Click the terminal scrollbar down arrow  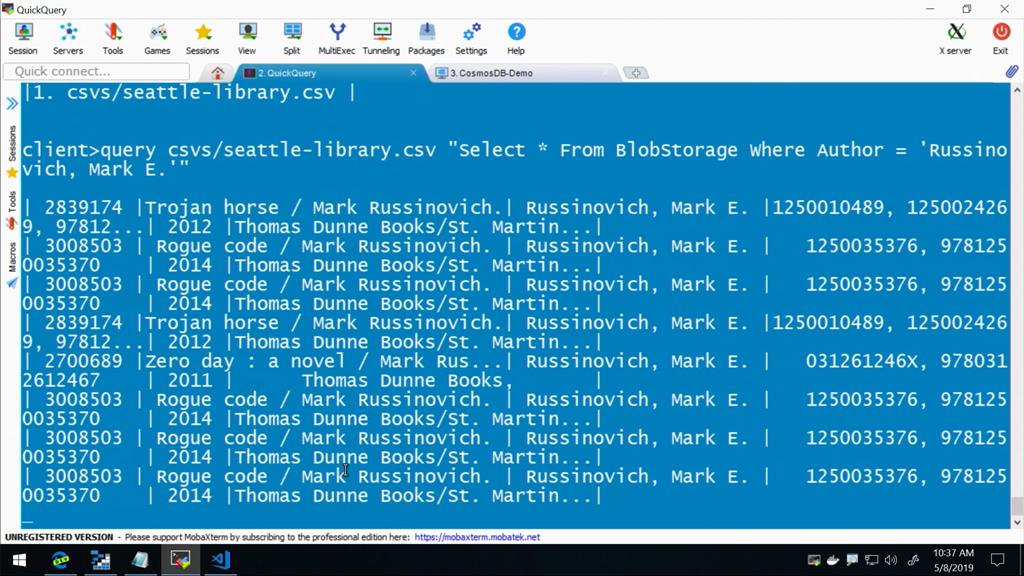[x=1017, y=522]
